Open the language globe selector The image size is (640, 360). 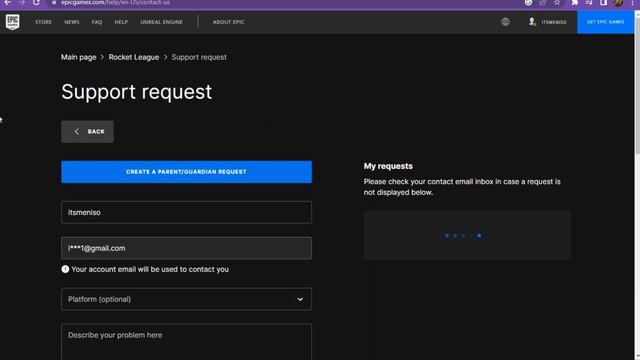505,22
